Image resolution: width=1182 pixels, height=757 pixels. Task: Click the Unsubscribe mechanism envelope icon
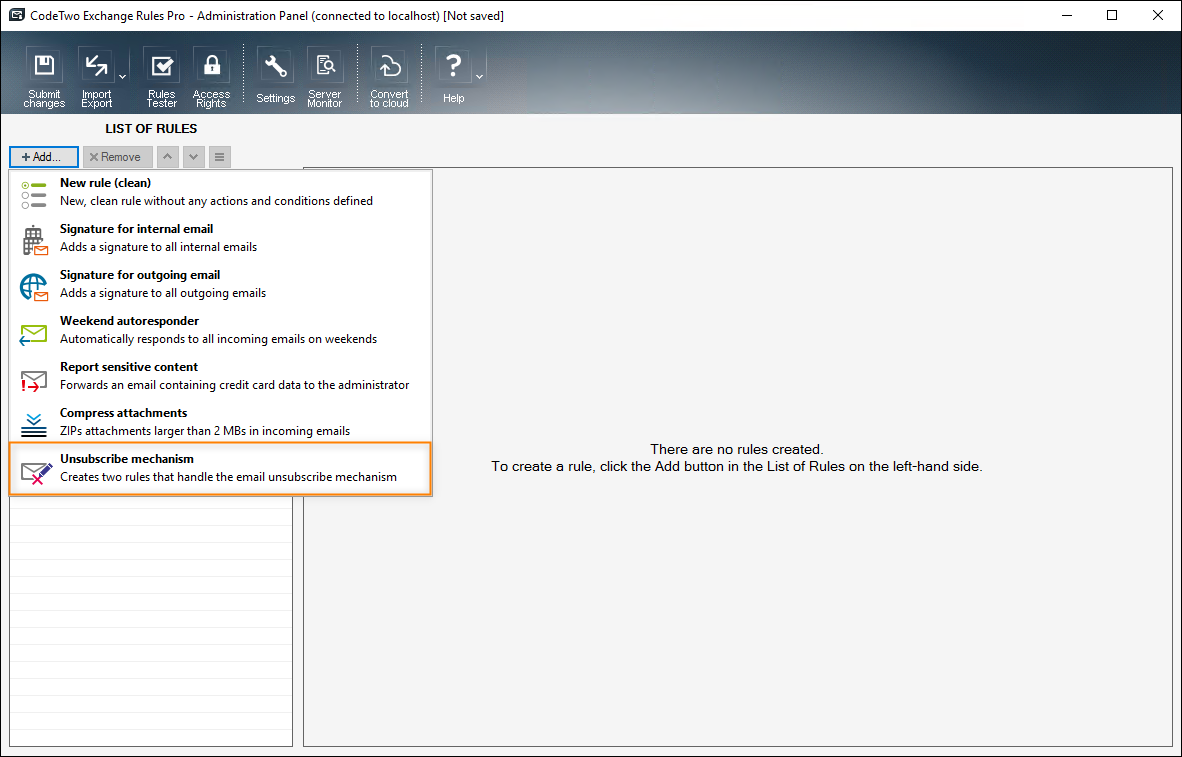point(35,472)
